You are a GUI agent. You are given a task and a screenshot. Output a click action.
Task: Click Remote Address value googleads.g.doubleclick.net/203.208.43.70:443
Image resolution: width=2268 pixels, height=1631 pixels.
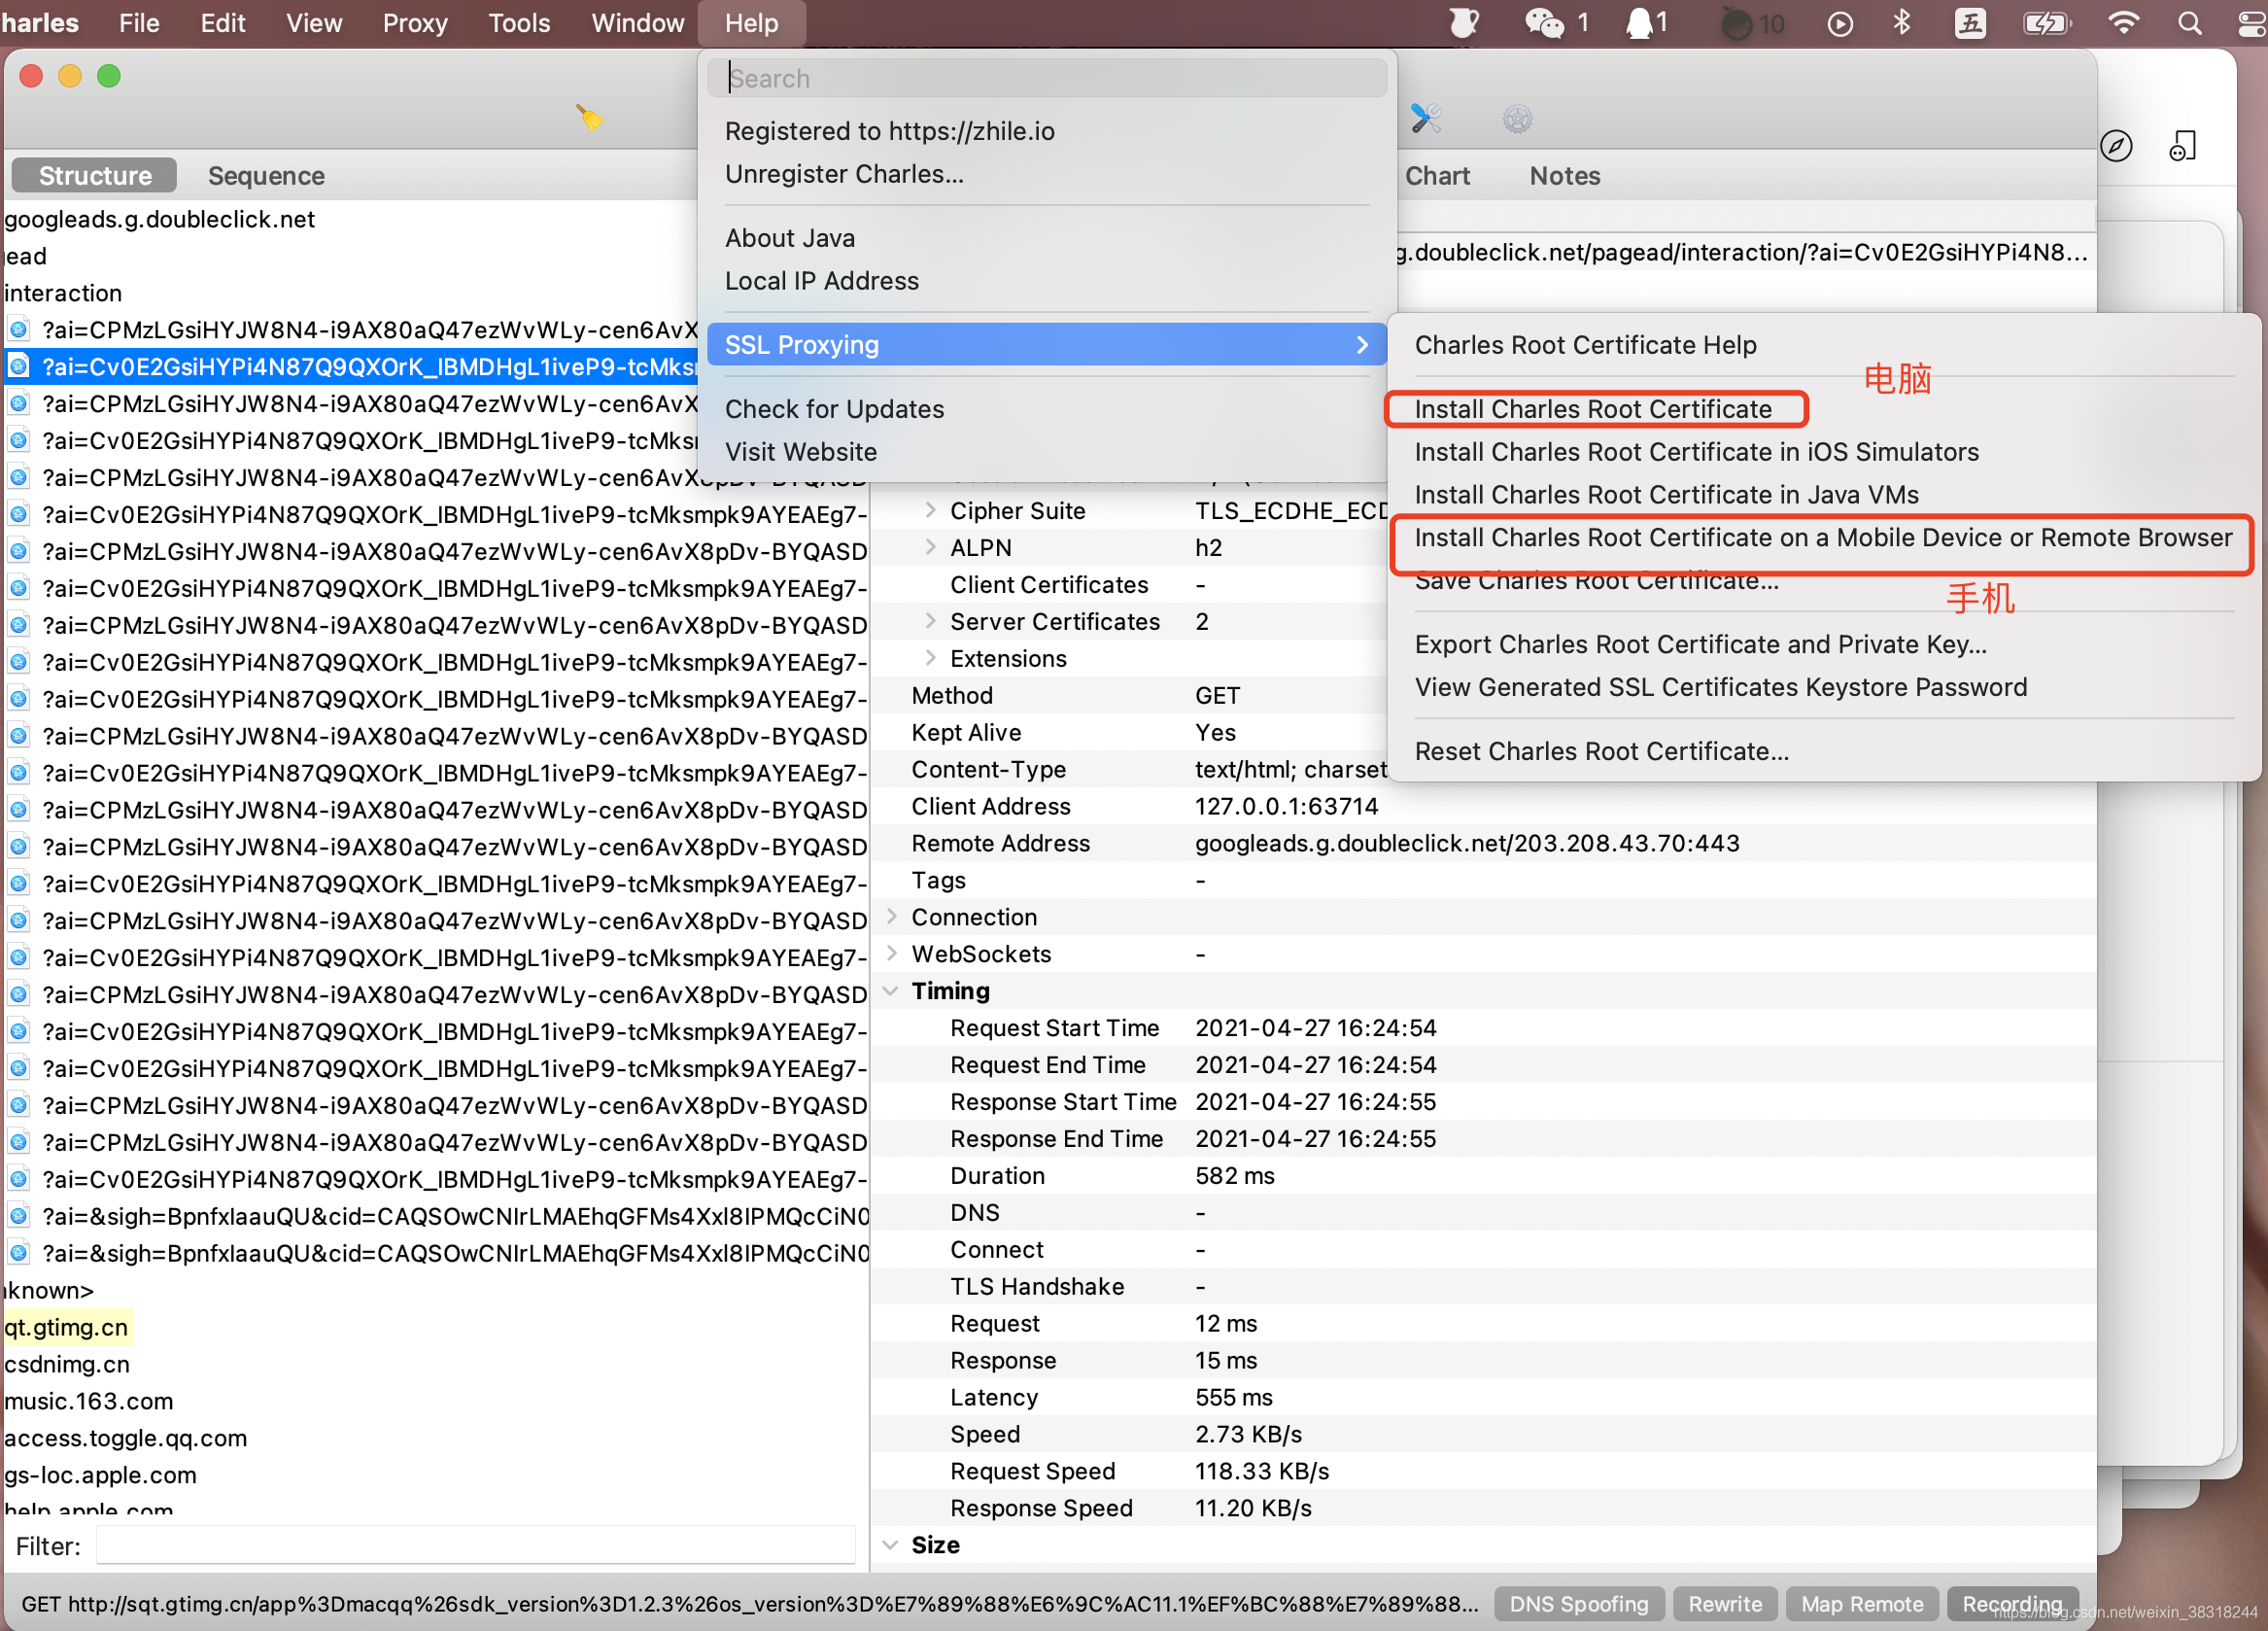[x=1467, y=843]
